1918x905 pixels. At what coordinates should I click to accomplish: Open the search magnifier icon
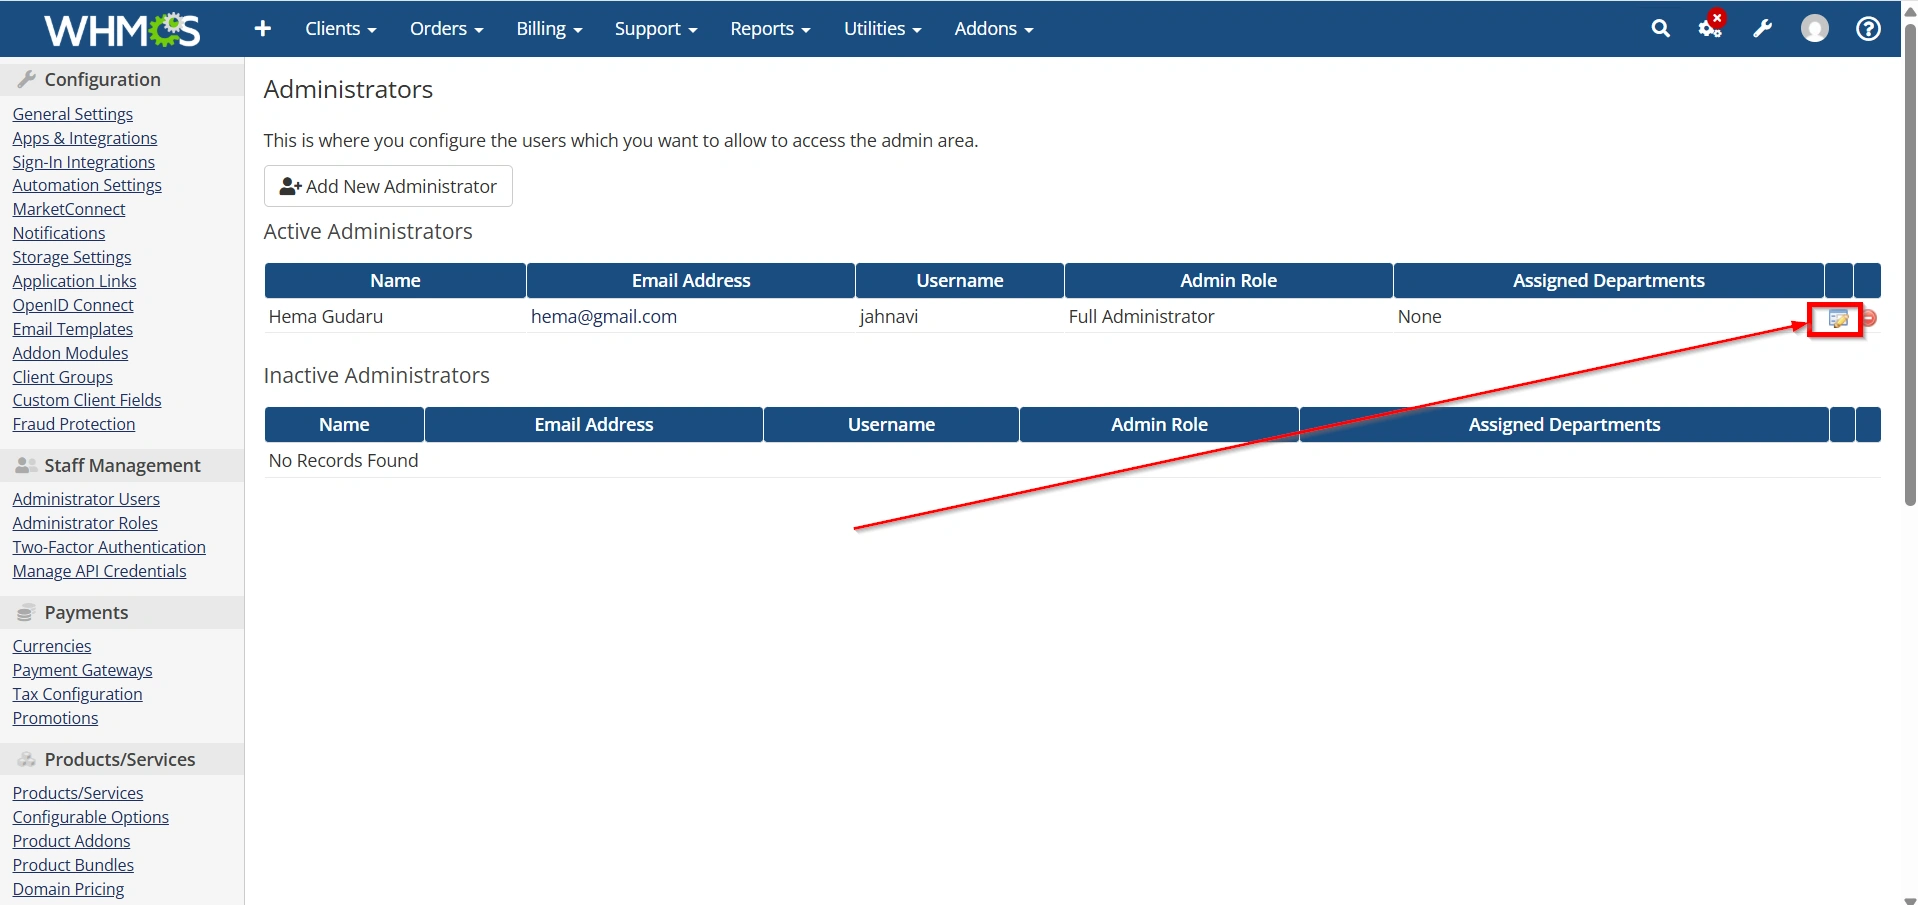coord(1660,29)
